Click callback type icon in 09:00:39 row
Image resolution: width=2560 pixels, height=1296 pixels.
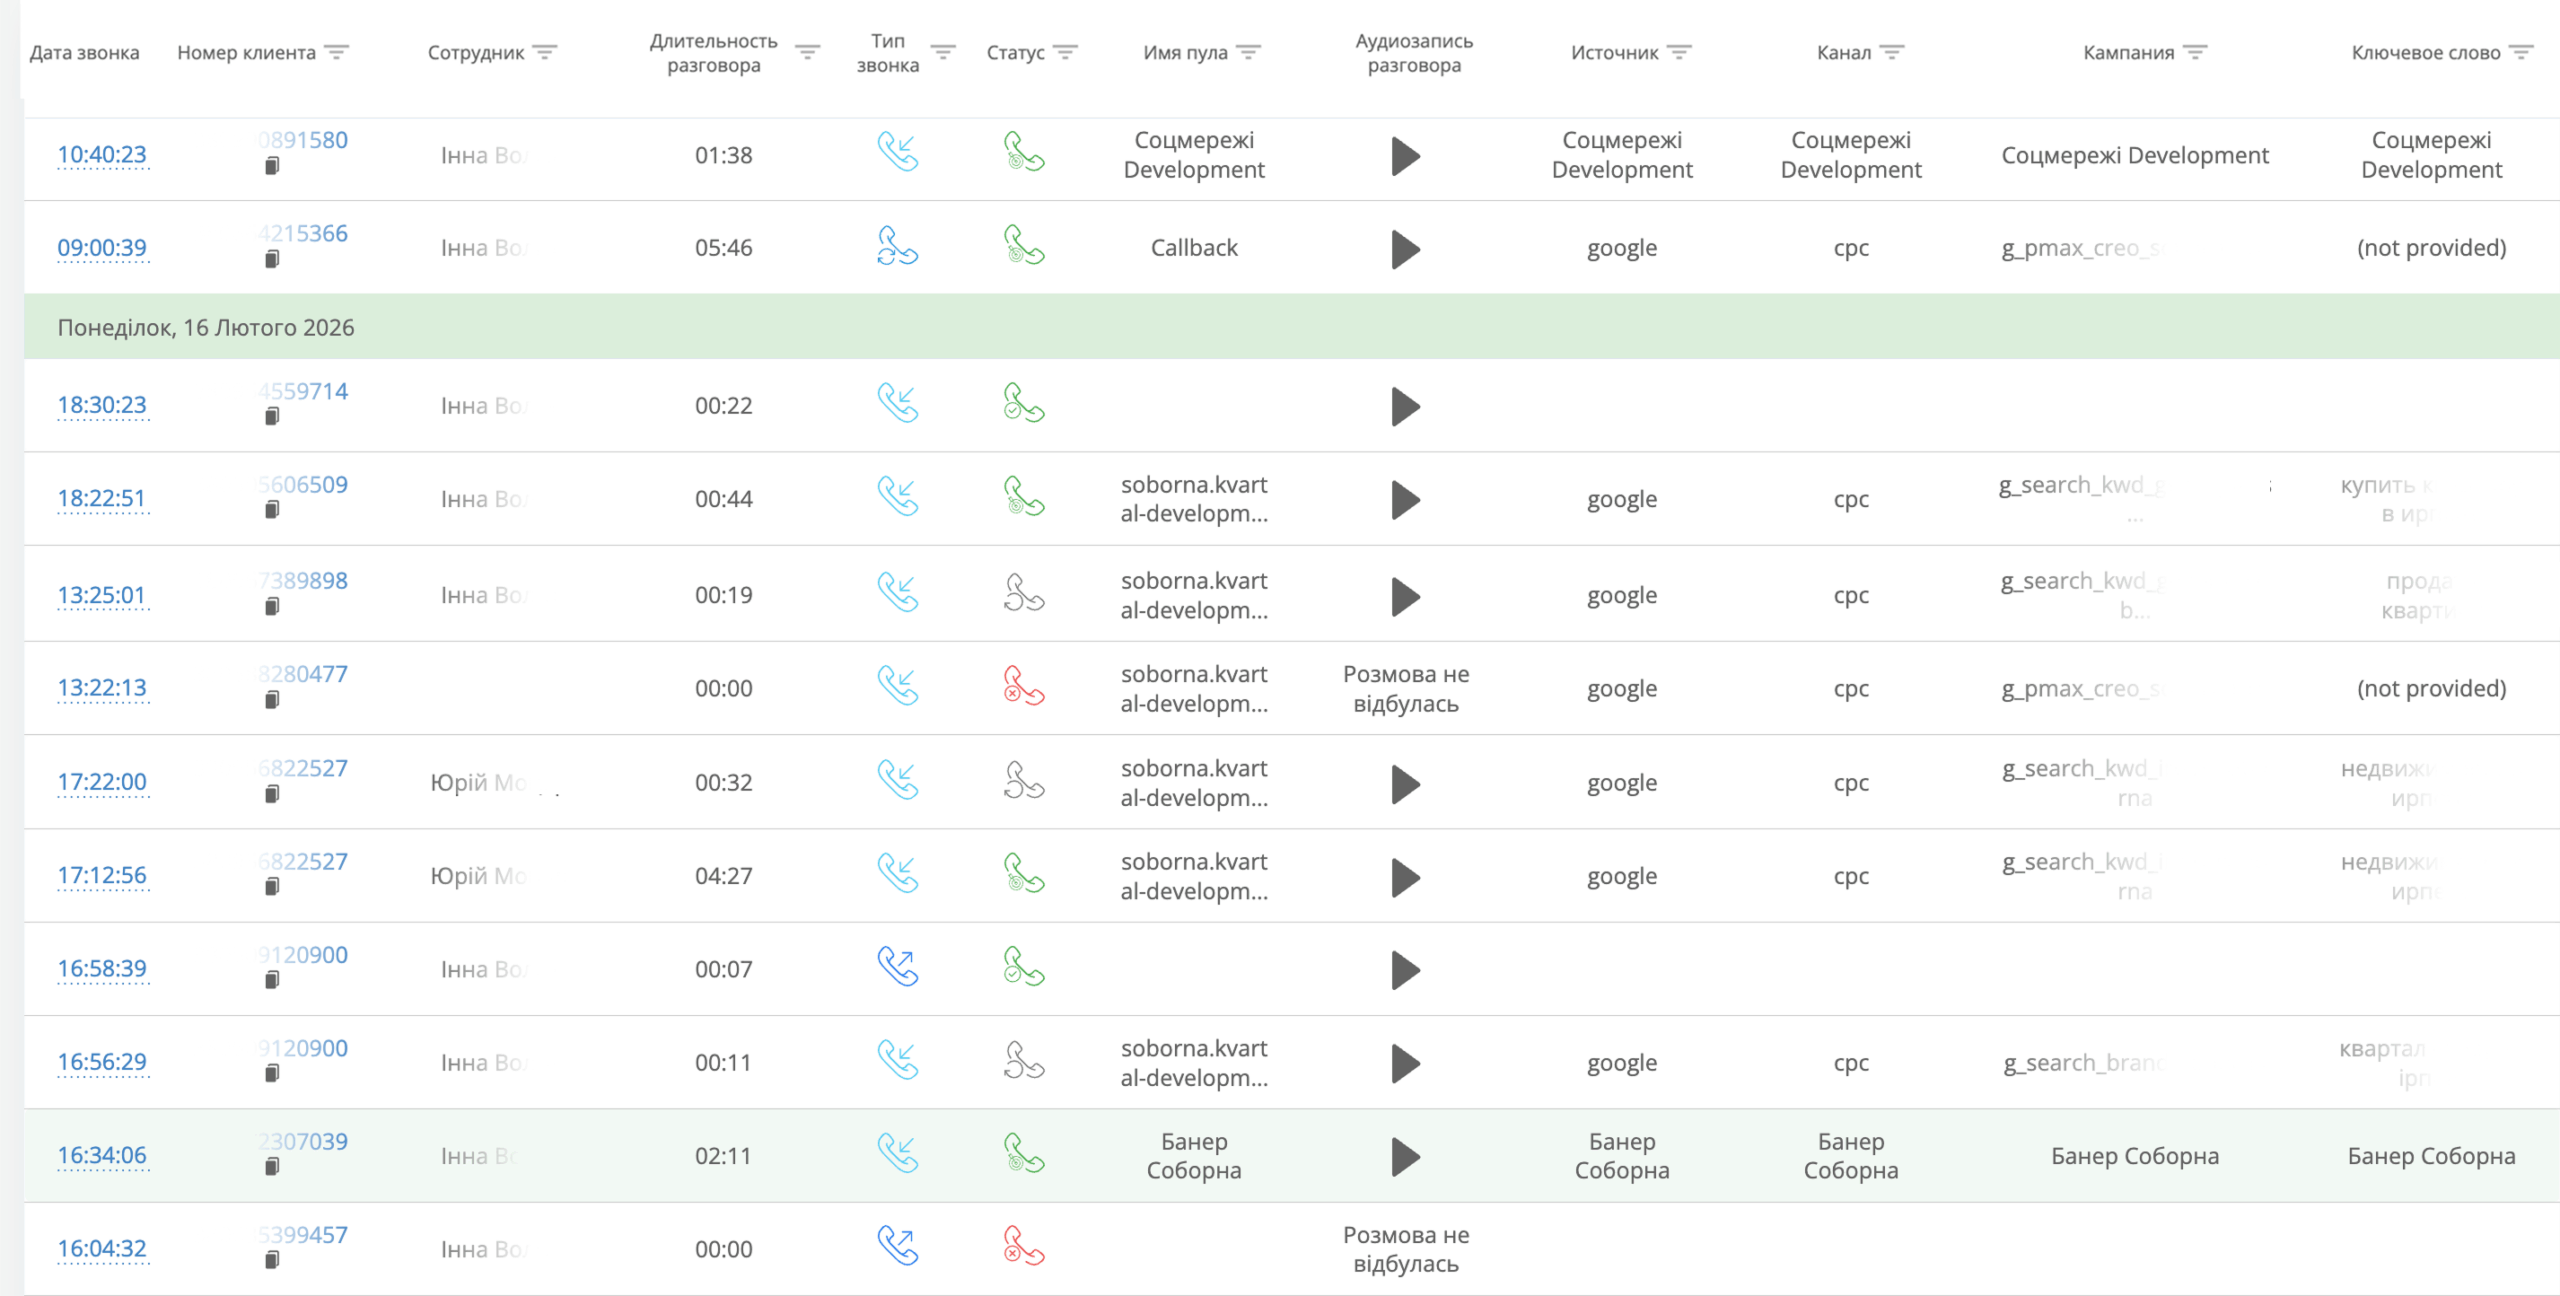point(897,246)
